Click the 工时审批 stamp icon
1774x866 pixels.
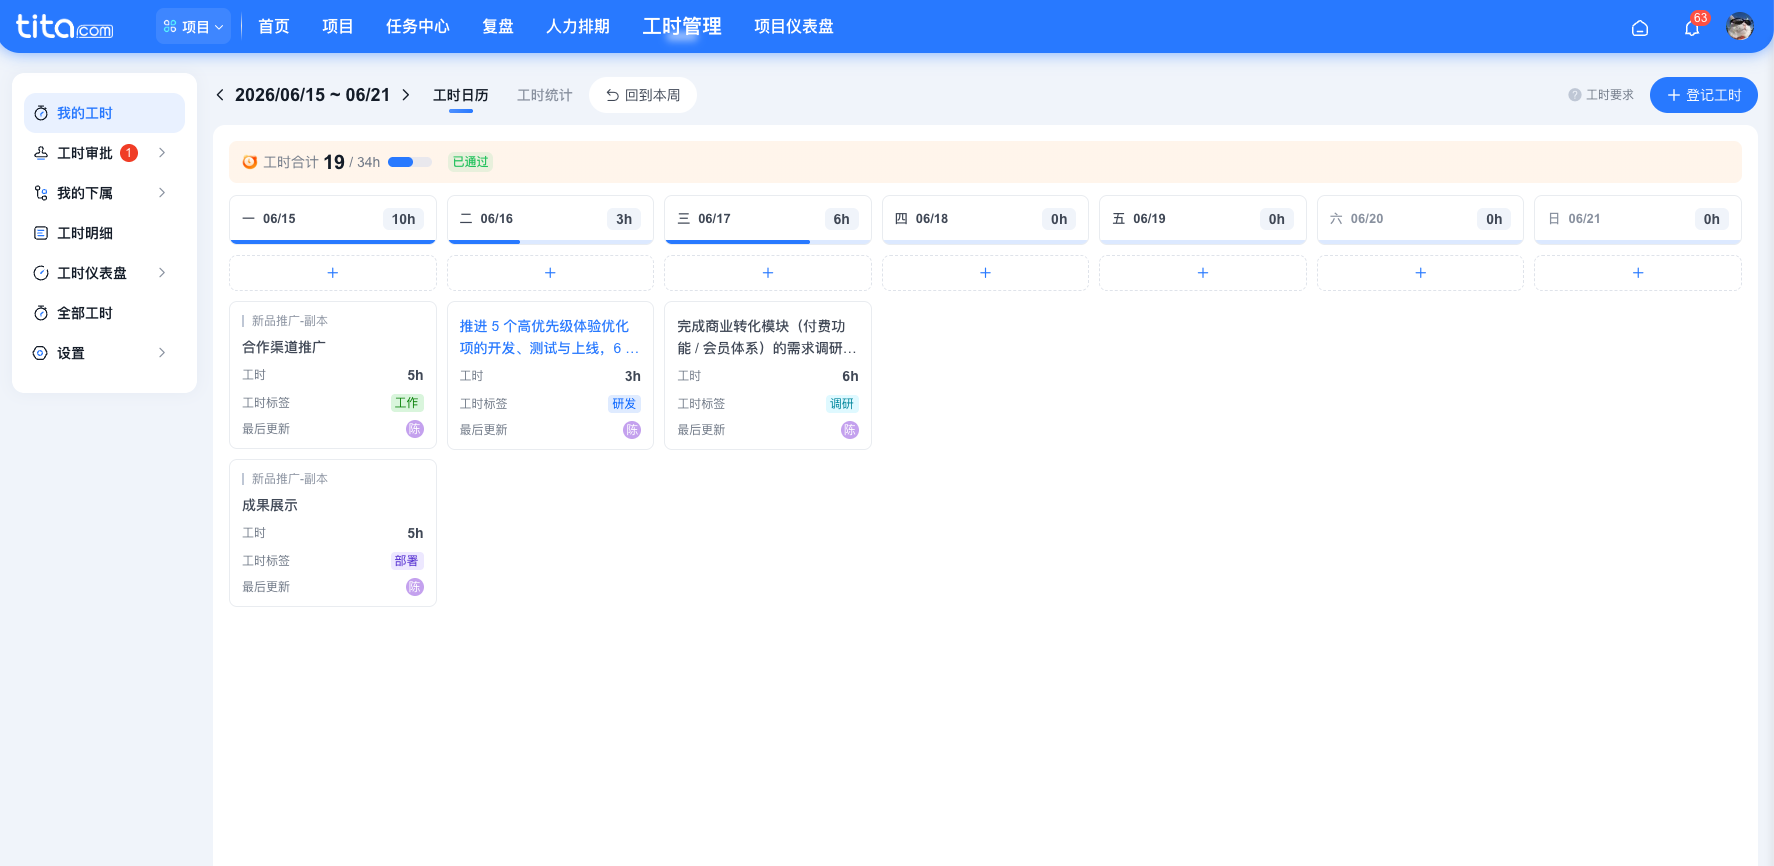click(x=41, y=153)
